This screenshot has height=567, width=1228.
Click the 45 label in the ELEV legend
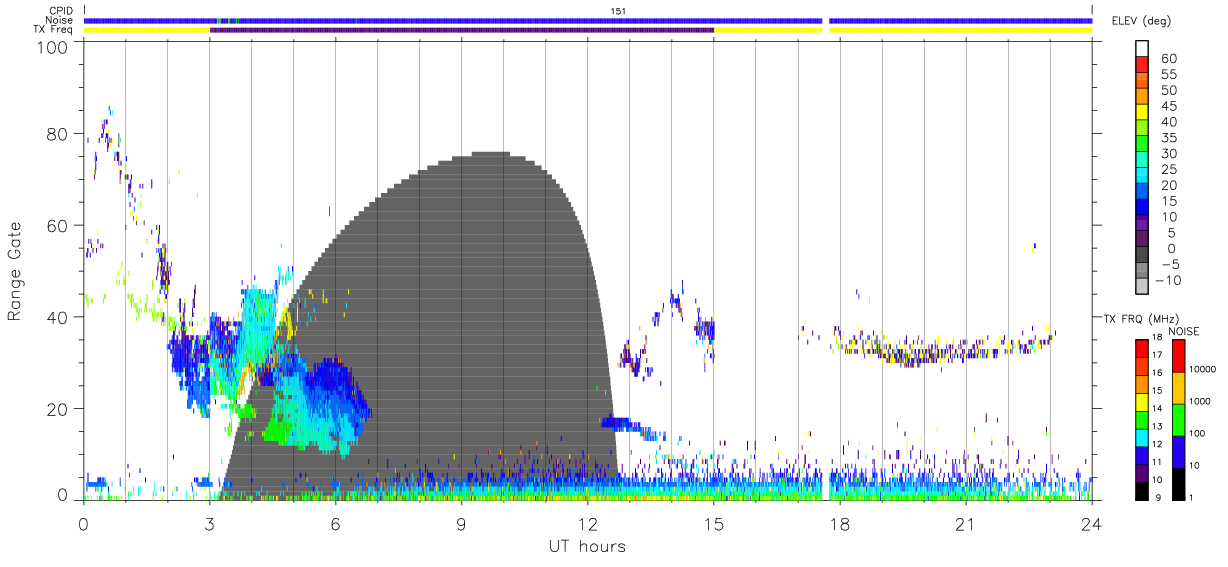(1168, 107)
